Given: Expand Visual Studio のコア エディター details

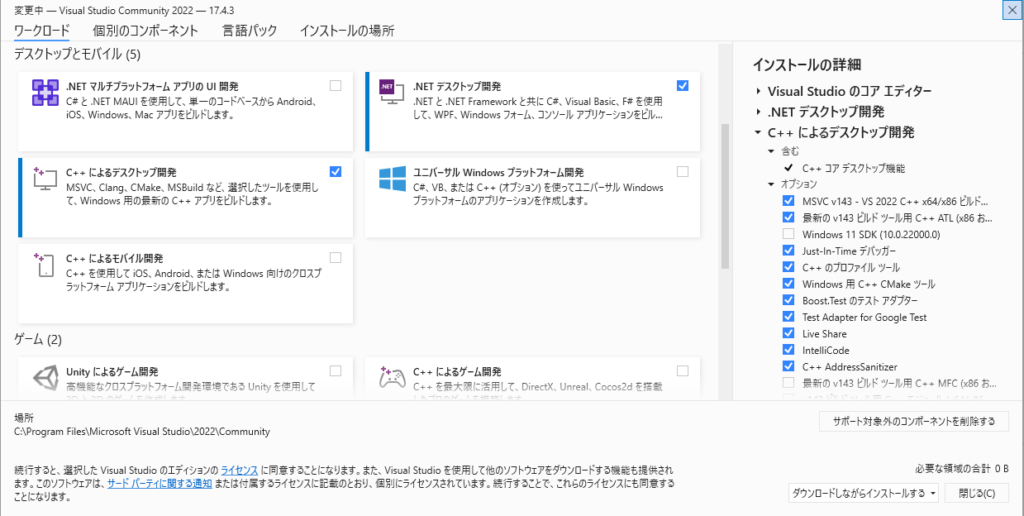Looking at the screenshot, I should (758, 91).
